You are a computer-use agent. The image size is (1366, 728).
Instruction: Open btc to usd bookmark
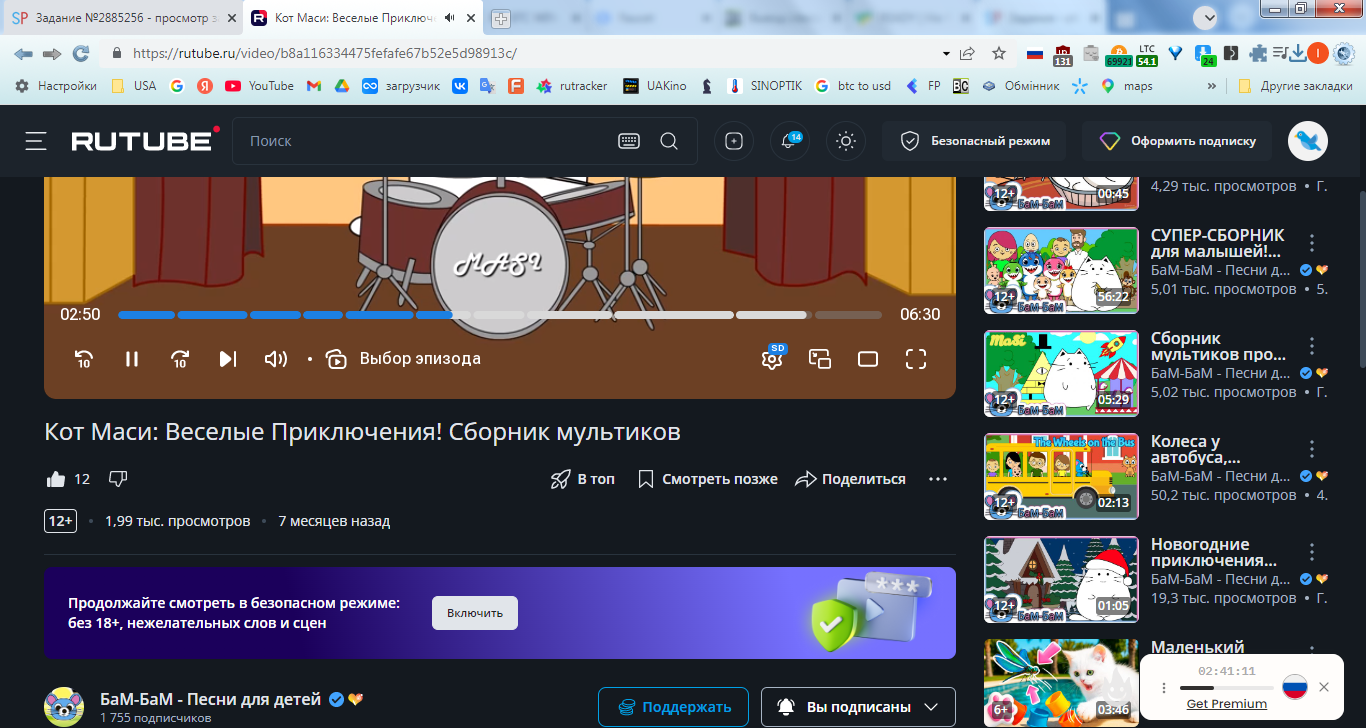[x=852, y=86]
